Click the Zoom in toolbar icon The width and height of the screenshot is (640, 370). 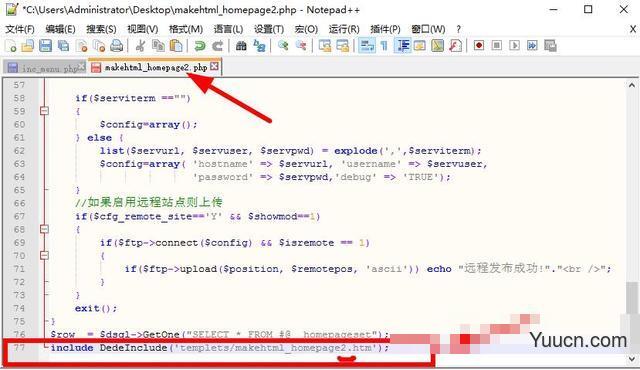[283, 45]
